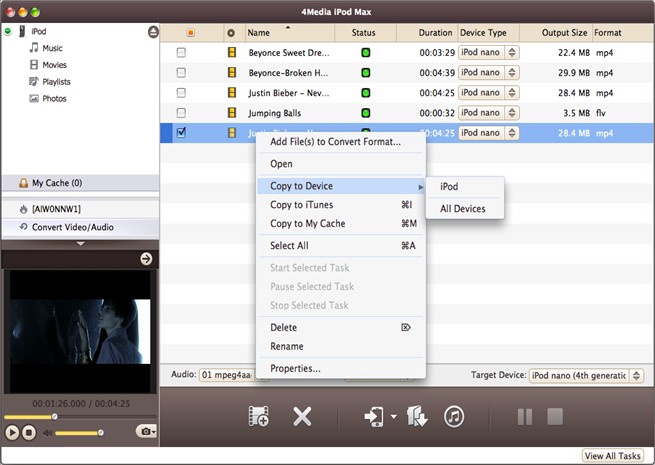Image resolution: width=655 pixels, height=465 pixels.
Task: Tick the checkbox for Jumping Balls row
Action: tap(181, 113)
